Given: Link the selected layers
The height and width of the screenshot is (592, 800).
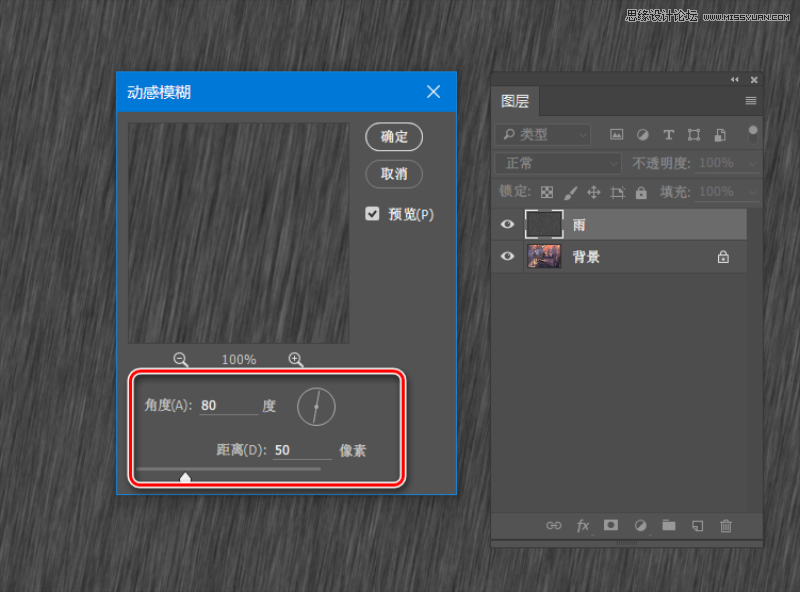Looking at the screenshot, I should click(x=554, y=525).
